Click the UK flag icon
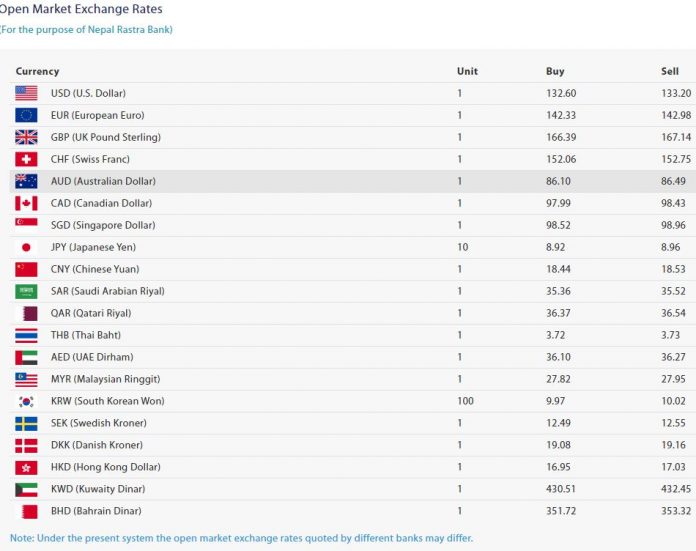Viewport: 696px width, 551px height. coord(26,137)
